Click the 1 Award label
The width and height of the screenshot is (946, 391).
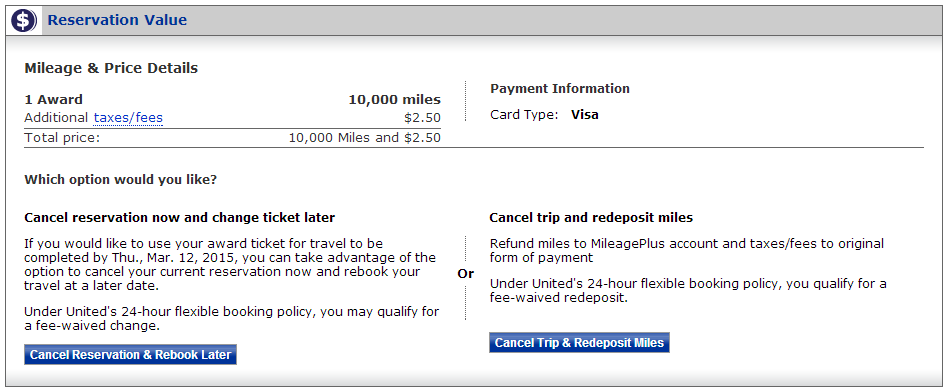[54, 100]
